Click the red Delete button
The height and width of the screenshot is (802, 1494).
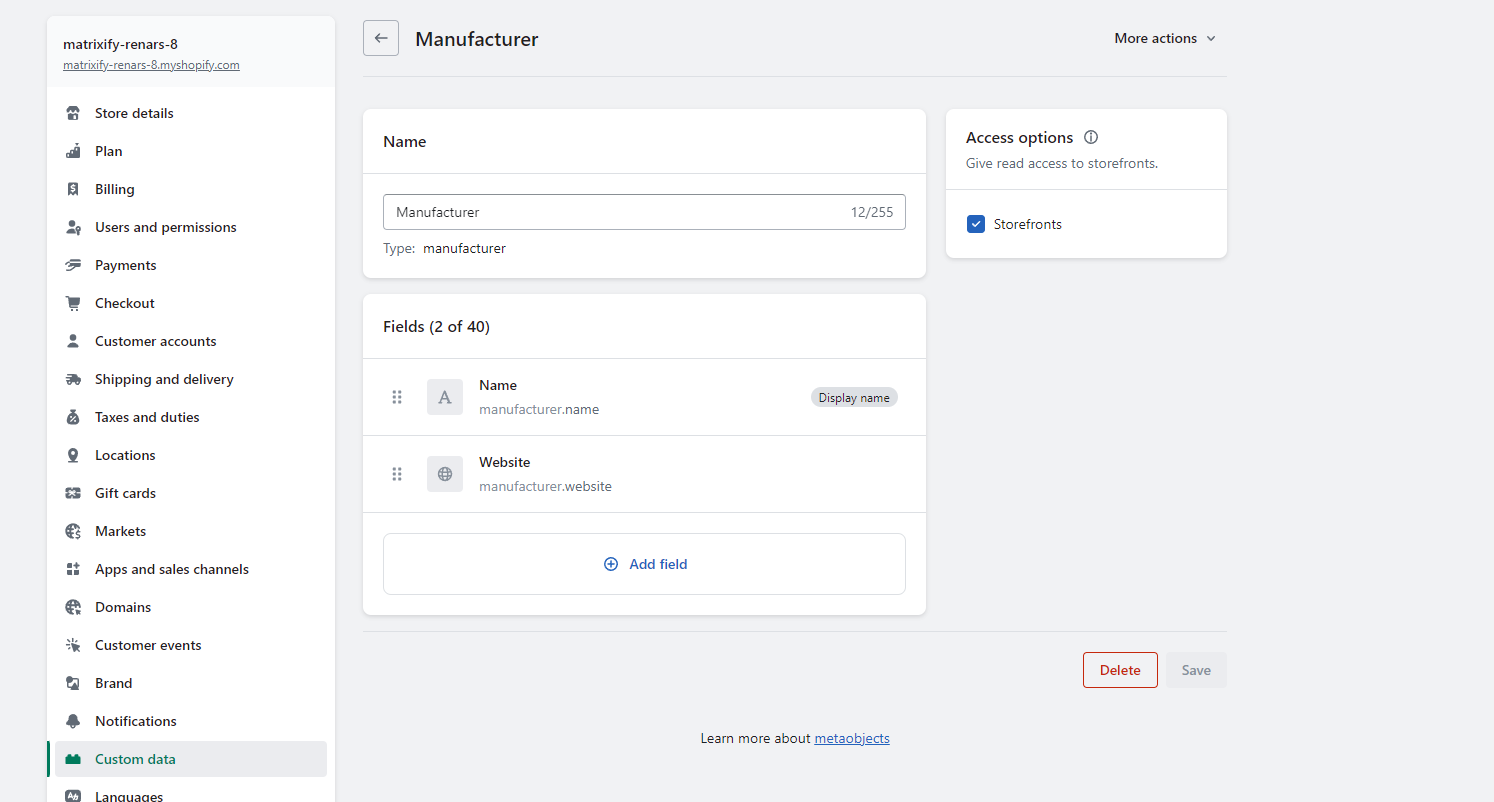(x=1120, y=670)
